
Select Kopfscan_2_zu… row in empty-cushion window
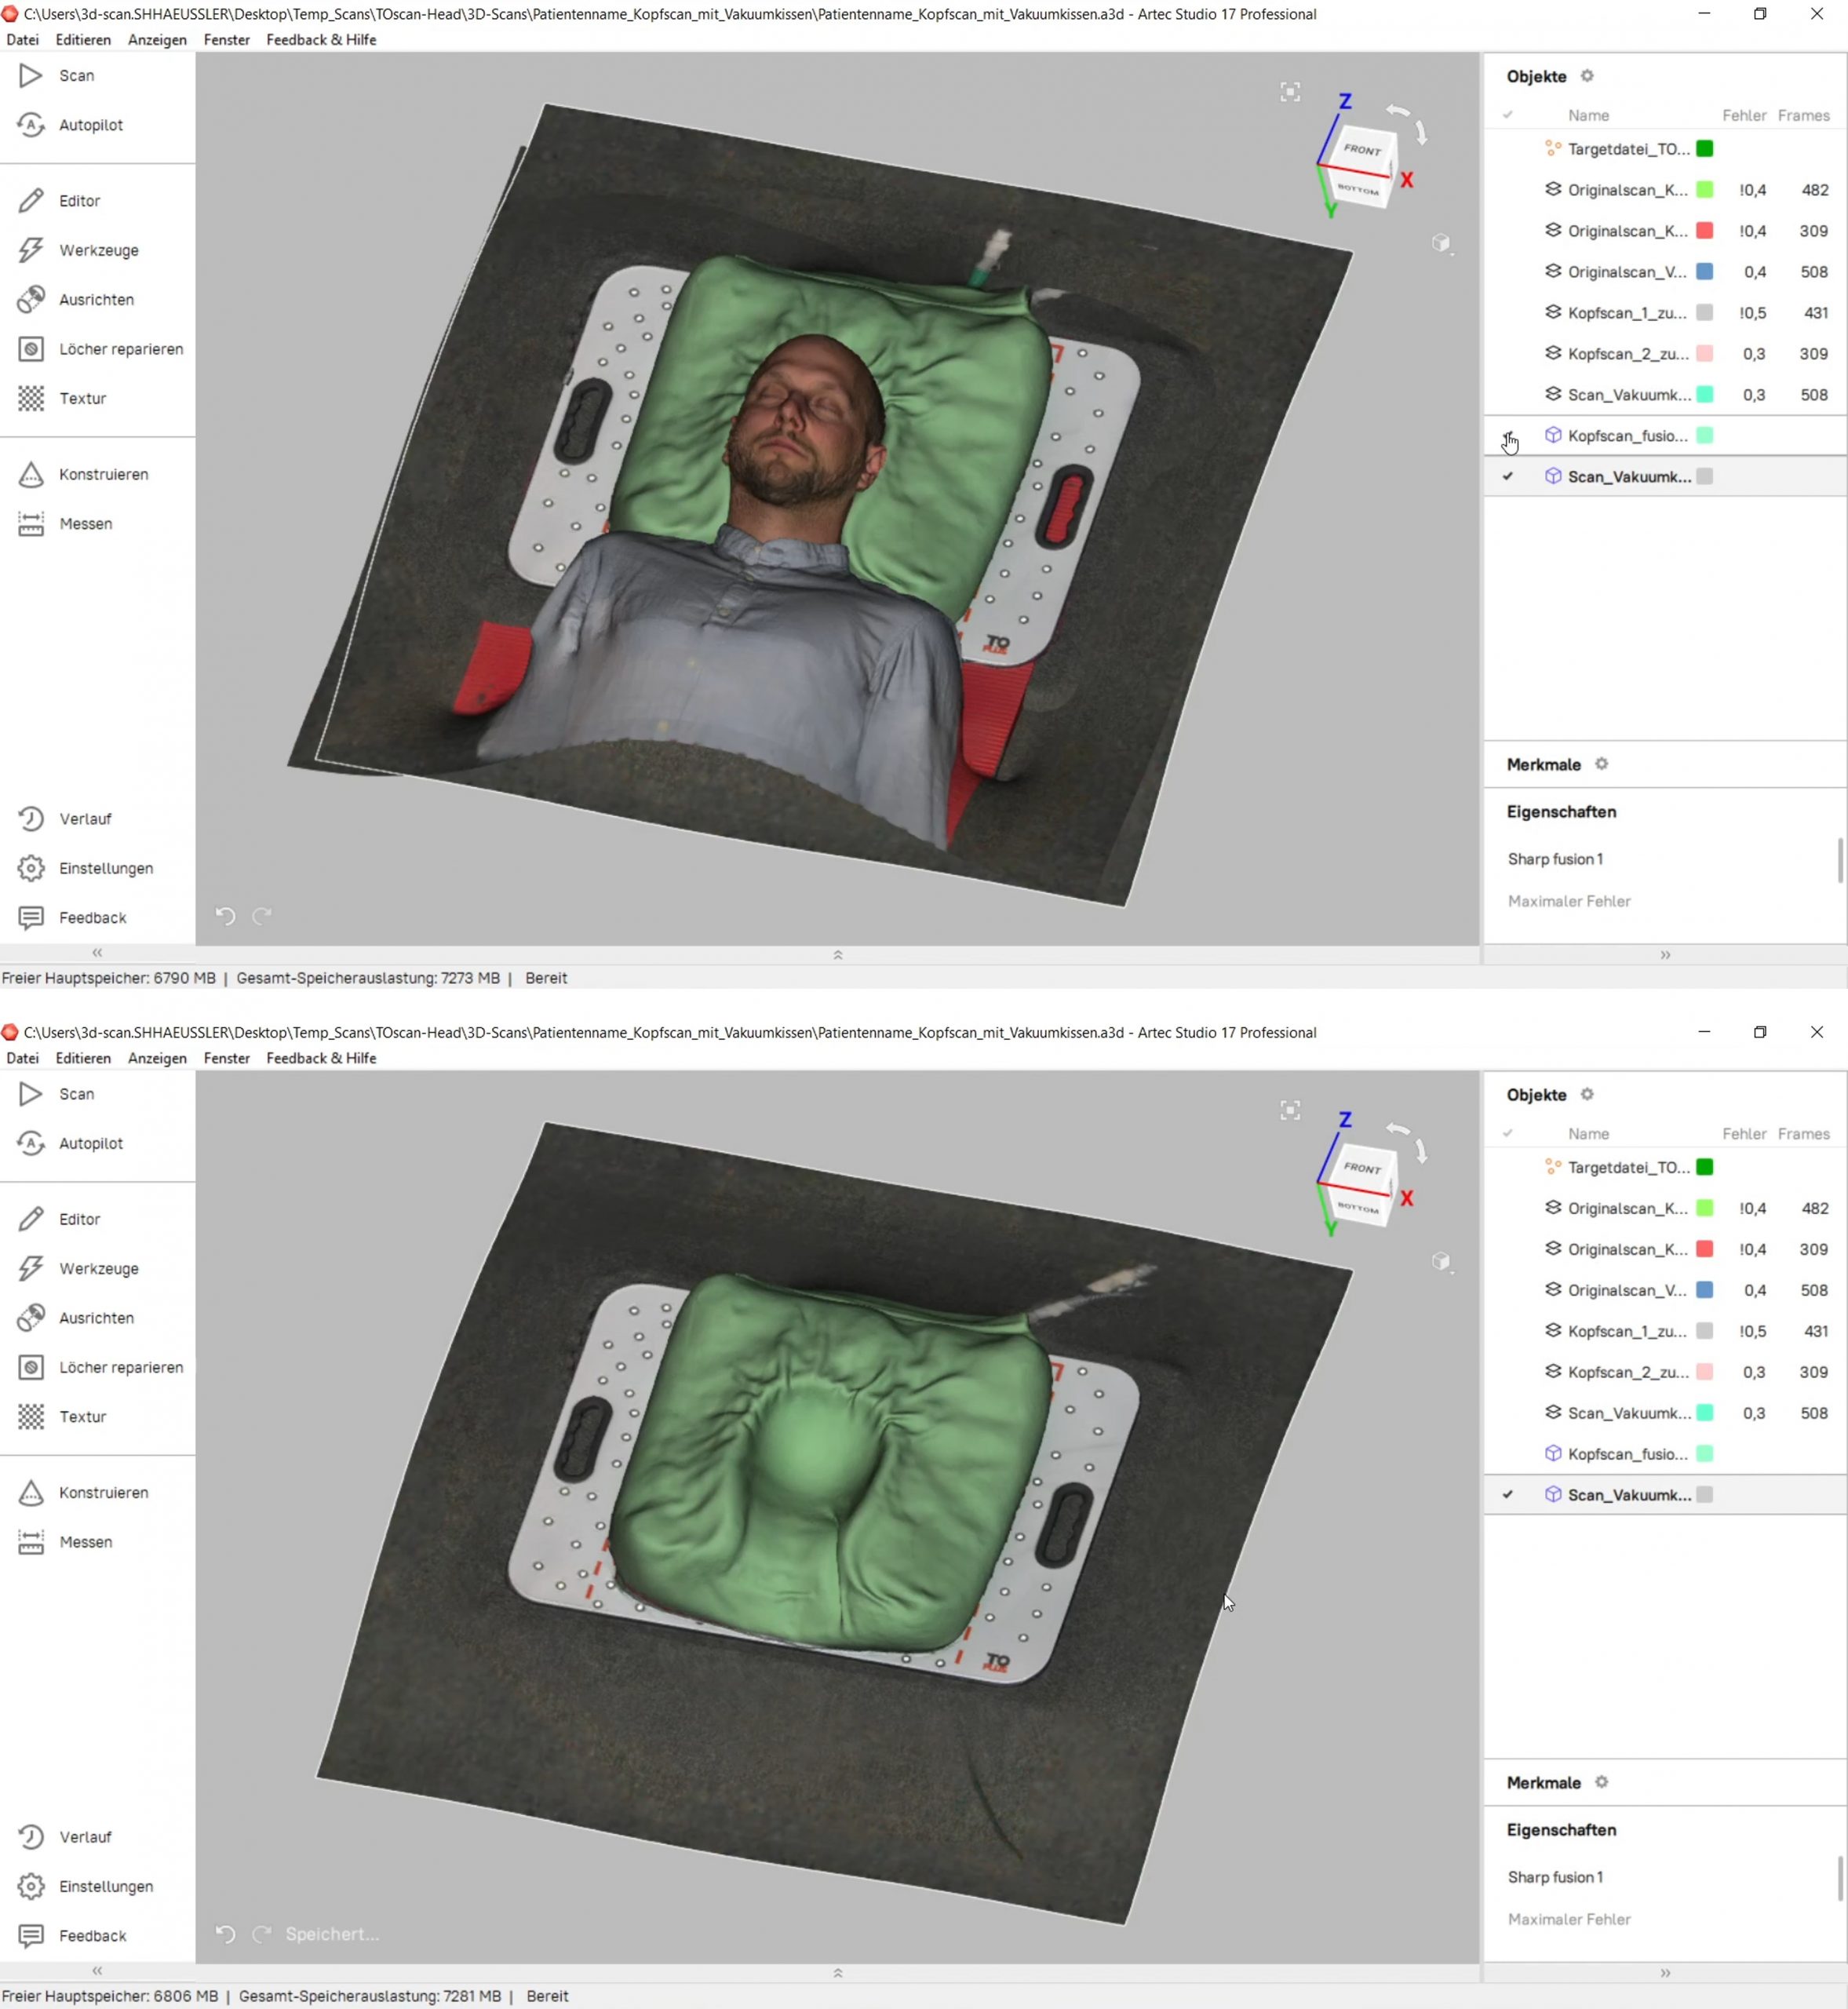pos(1664,1372)
